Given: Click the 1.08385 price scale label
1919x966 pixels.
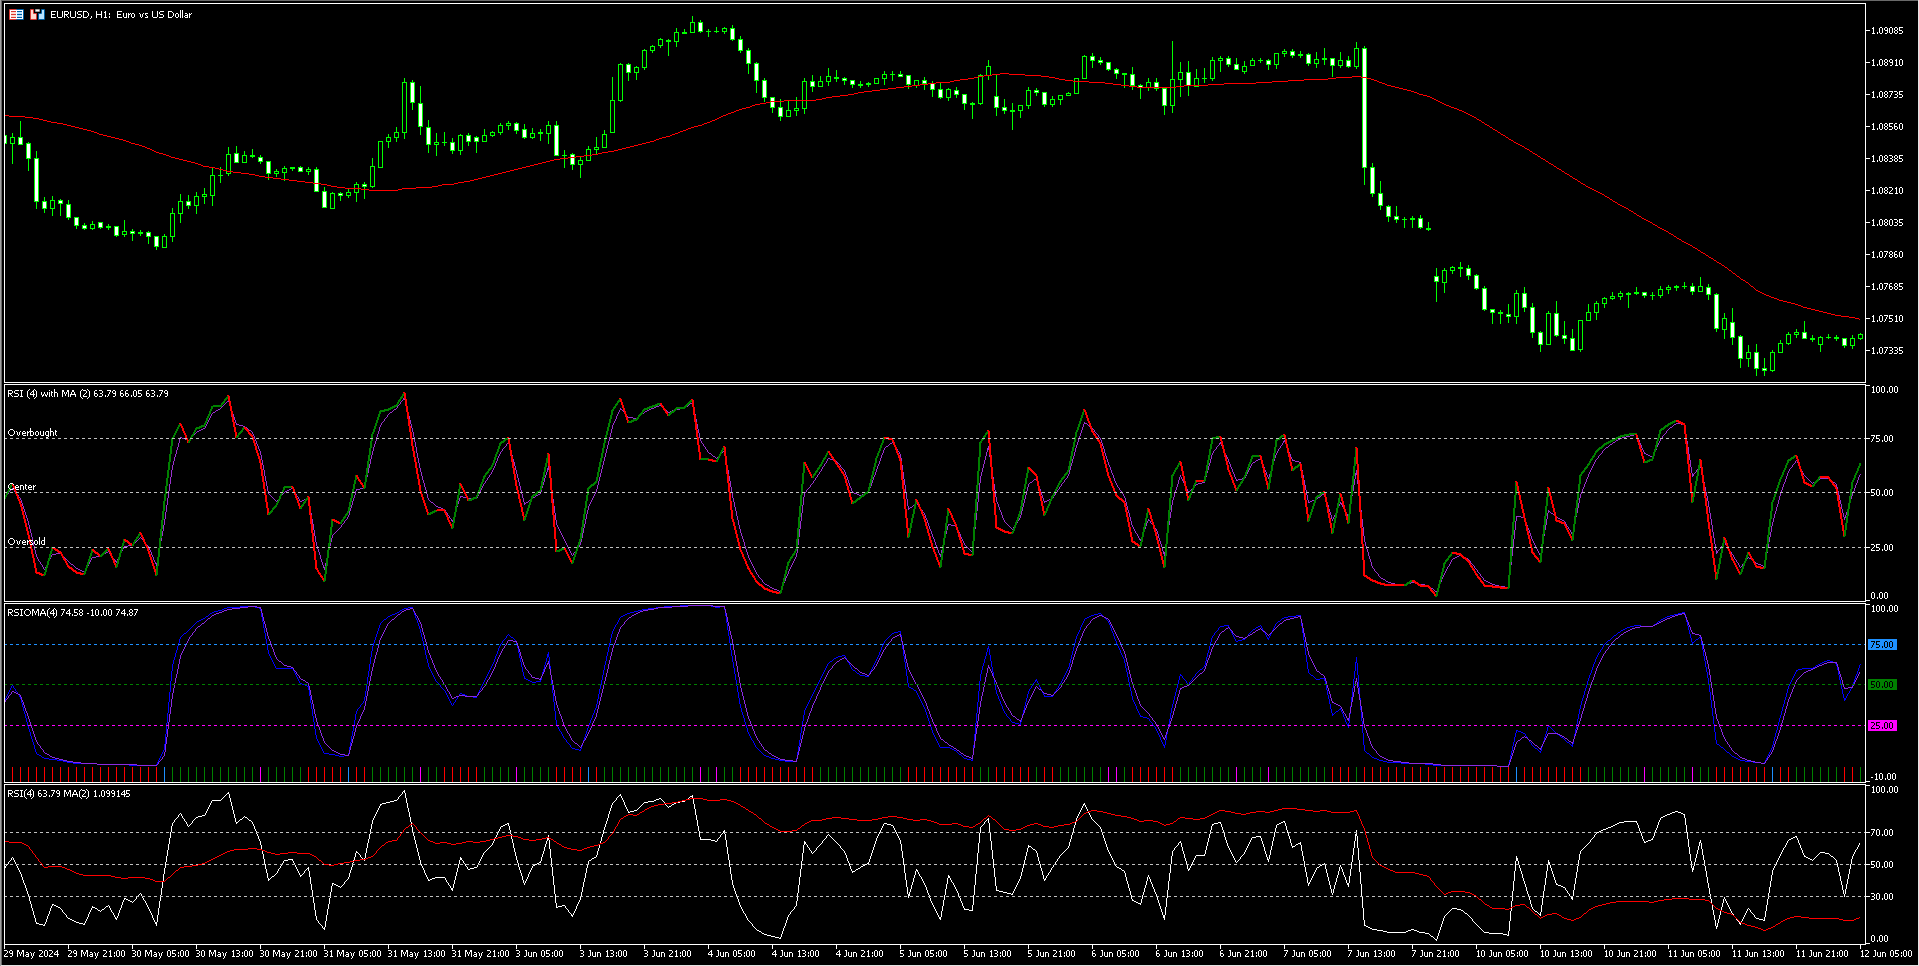Looking at the screenshot, I should coord(1886,159).
